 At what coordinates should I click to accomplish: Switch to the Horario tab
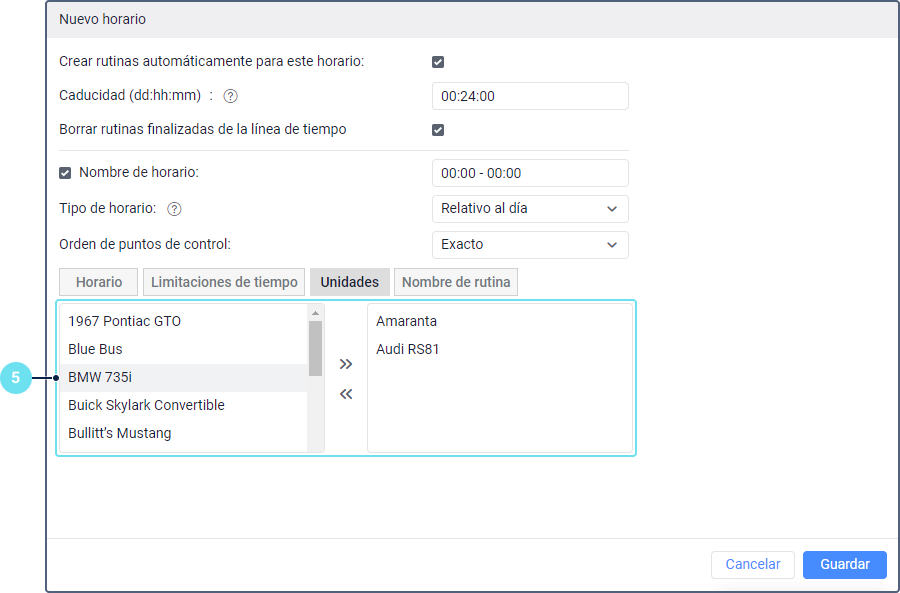[99, 282]
